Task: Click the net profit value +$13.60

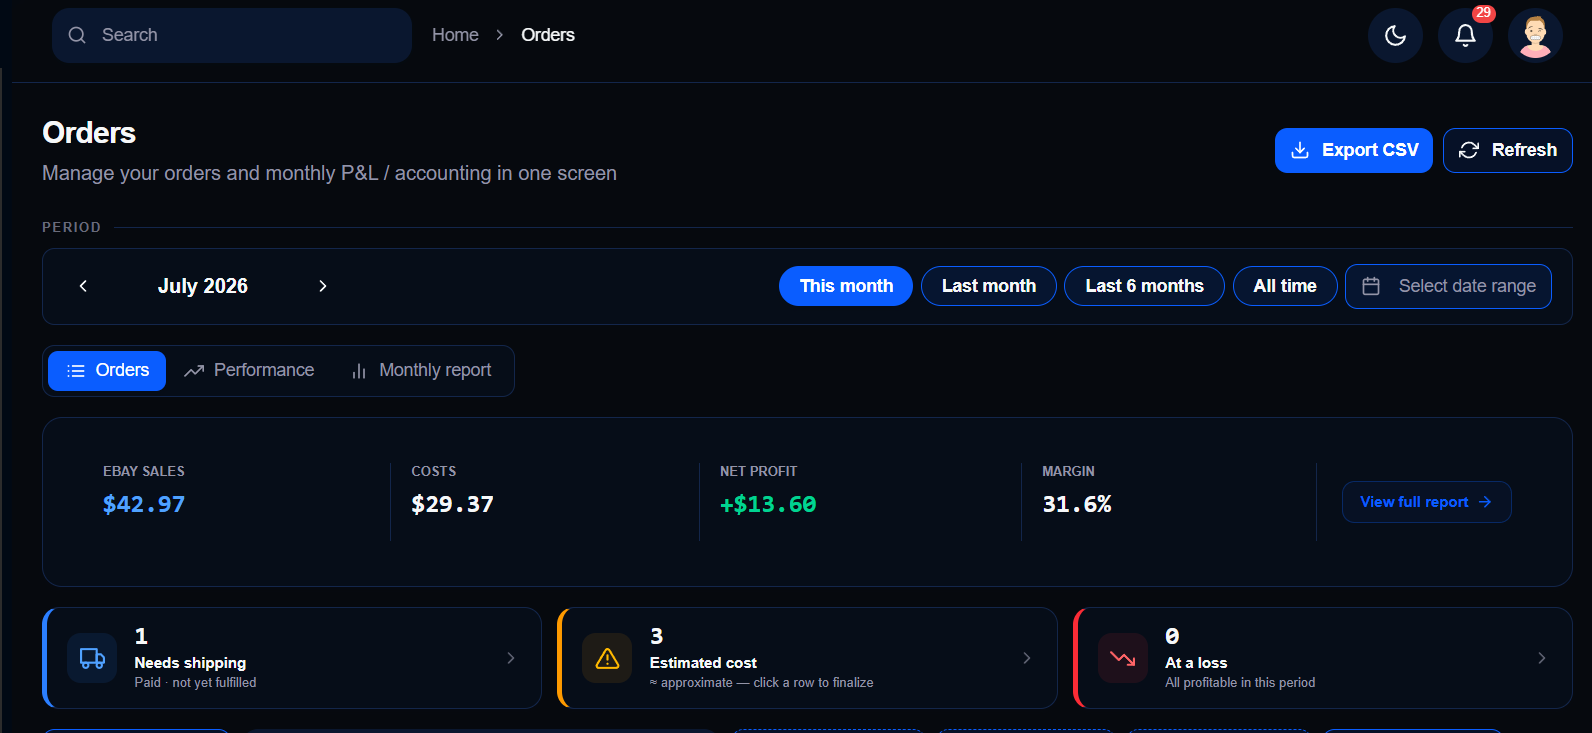Action: pyautogui.click(x=768, y=504)
